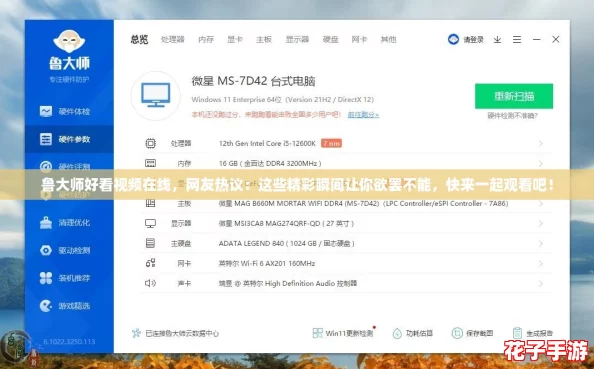This screenshot has width=594, height=369.
Task: Switch to the 主板 tab
Action: pos(264,39)
